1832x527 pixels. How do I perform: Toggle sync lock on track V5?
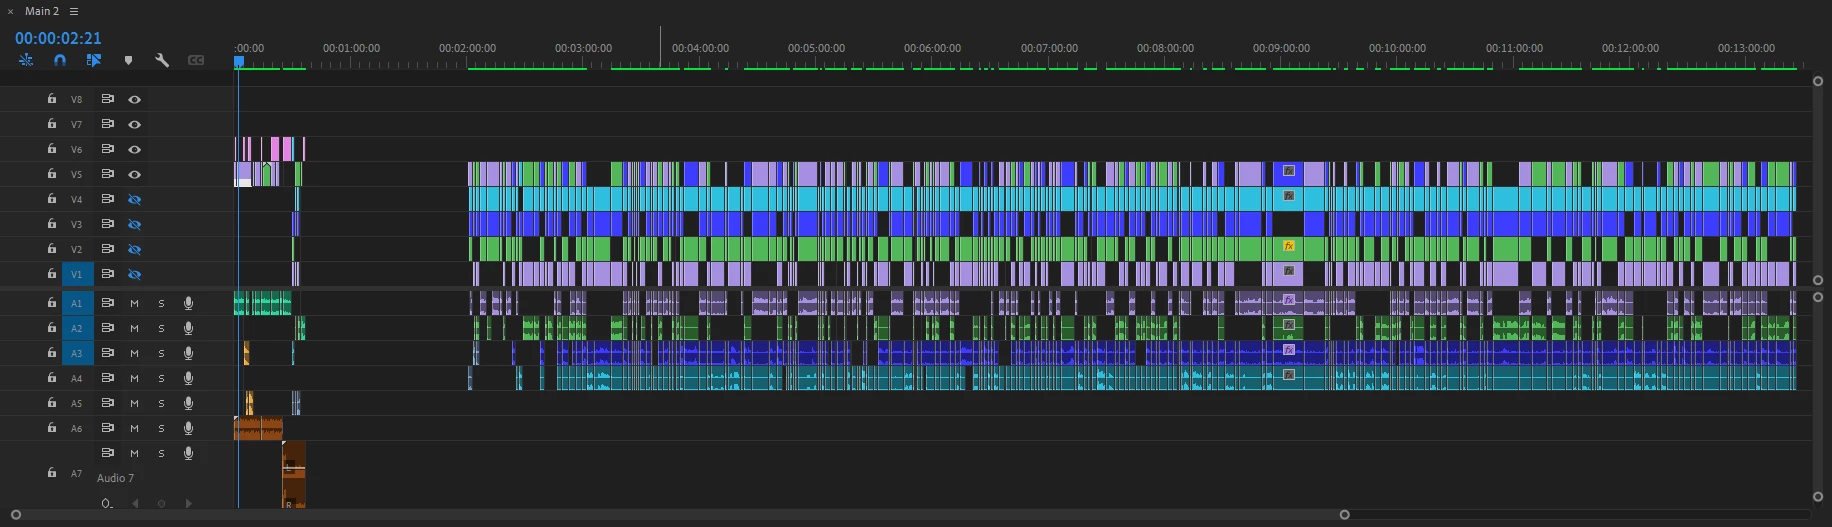coord(107,174)
